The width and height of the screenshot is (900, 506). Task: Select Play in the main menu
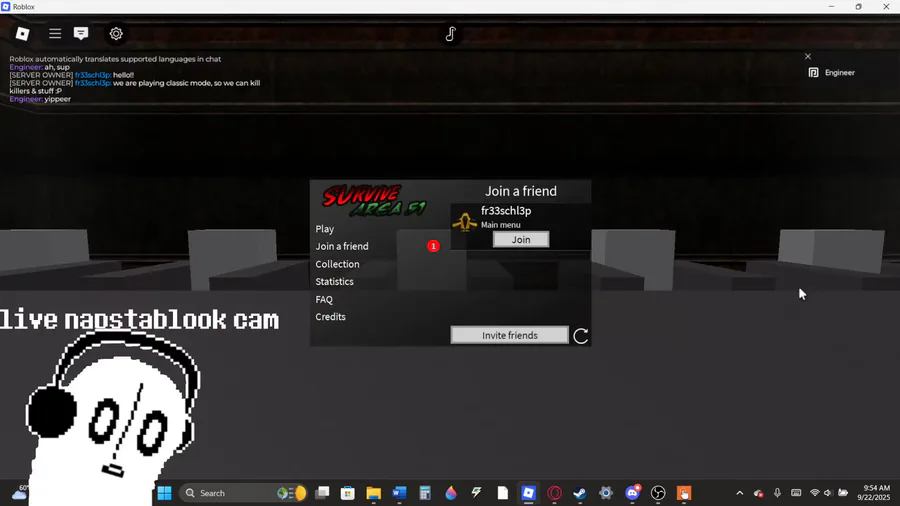point(324,229)
